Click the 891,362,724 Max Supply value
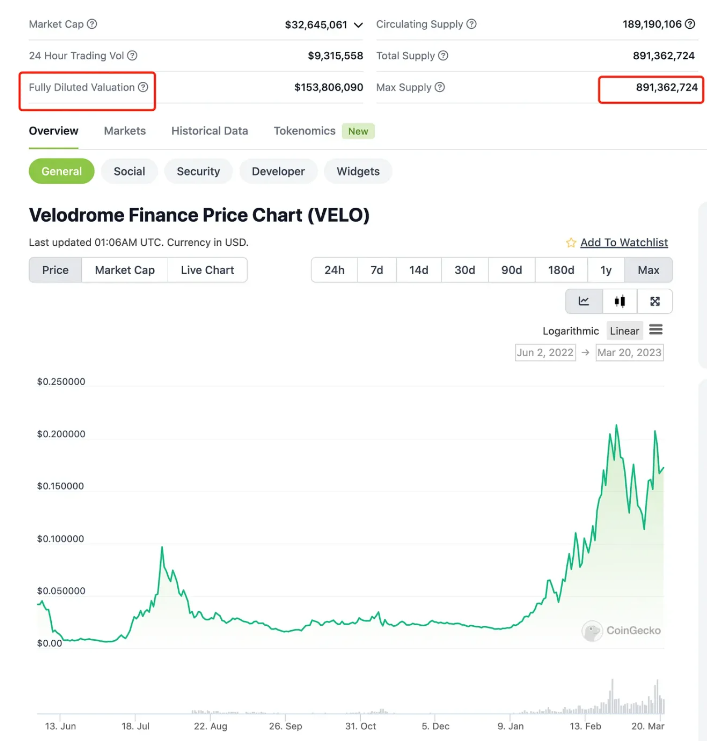Image resolution: width=721 pixels, height=754 pixels. pos(667,88)
